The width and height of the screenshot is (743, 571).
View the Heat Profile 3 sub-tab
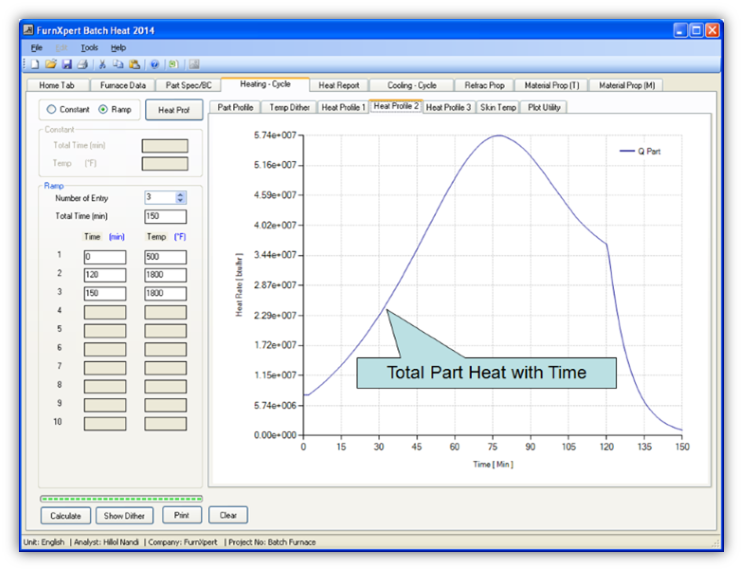tap(448, 108)
